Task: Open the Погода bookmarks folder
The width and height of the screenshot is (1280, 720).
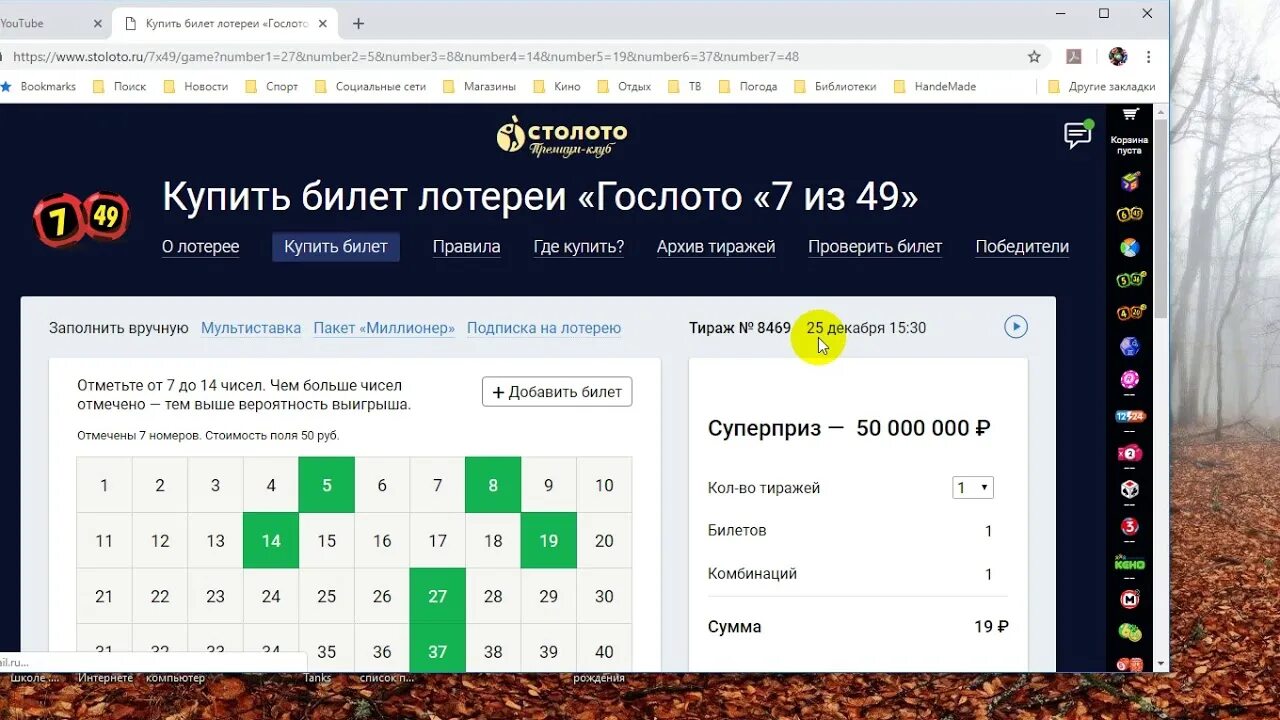Action: click(x=748, y=87)
